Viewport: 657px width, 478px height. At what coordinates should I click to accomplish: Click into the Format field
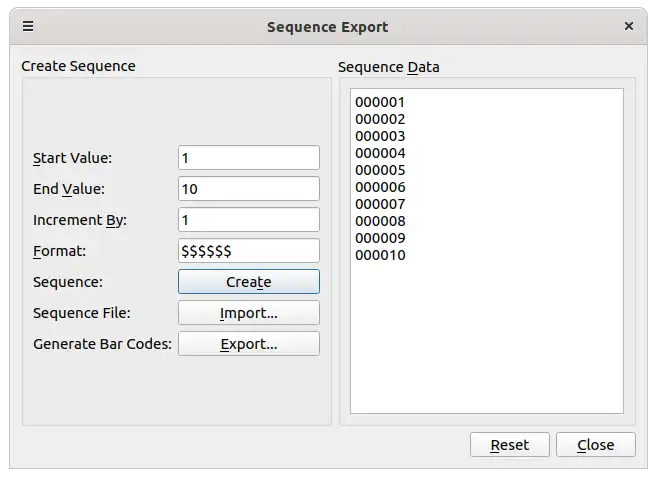tap(248, 251)
